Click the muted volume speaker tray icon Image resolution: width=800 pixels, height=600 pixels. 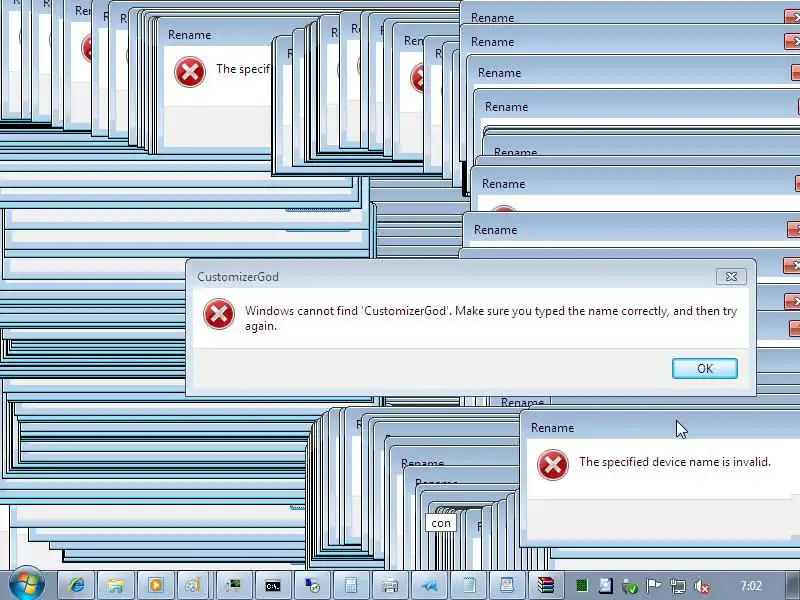click(702, 586)
